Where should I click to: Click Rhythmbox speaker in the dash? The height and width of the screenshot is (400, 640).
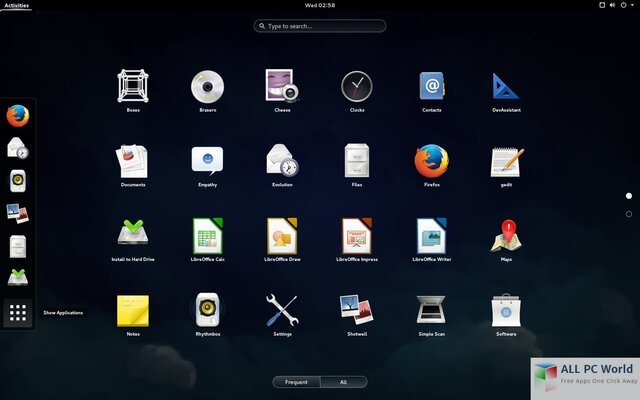[18, 181]
